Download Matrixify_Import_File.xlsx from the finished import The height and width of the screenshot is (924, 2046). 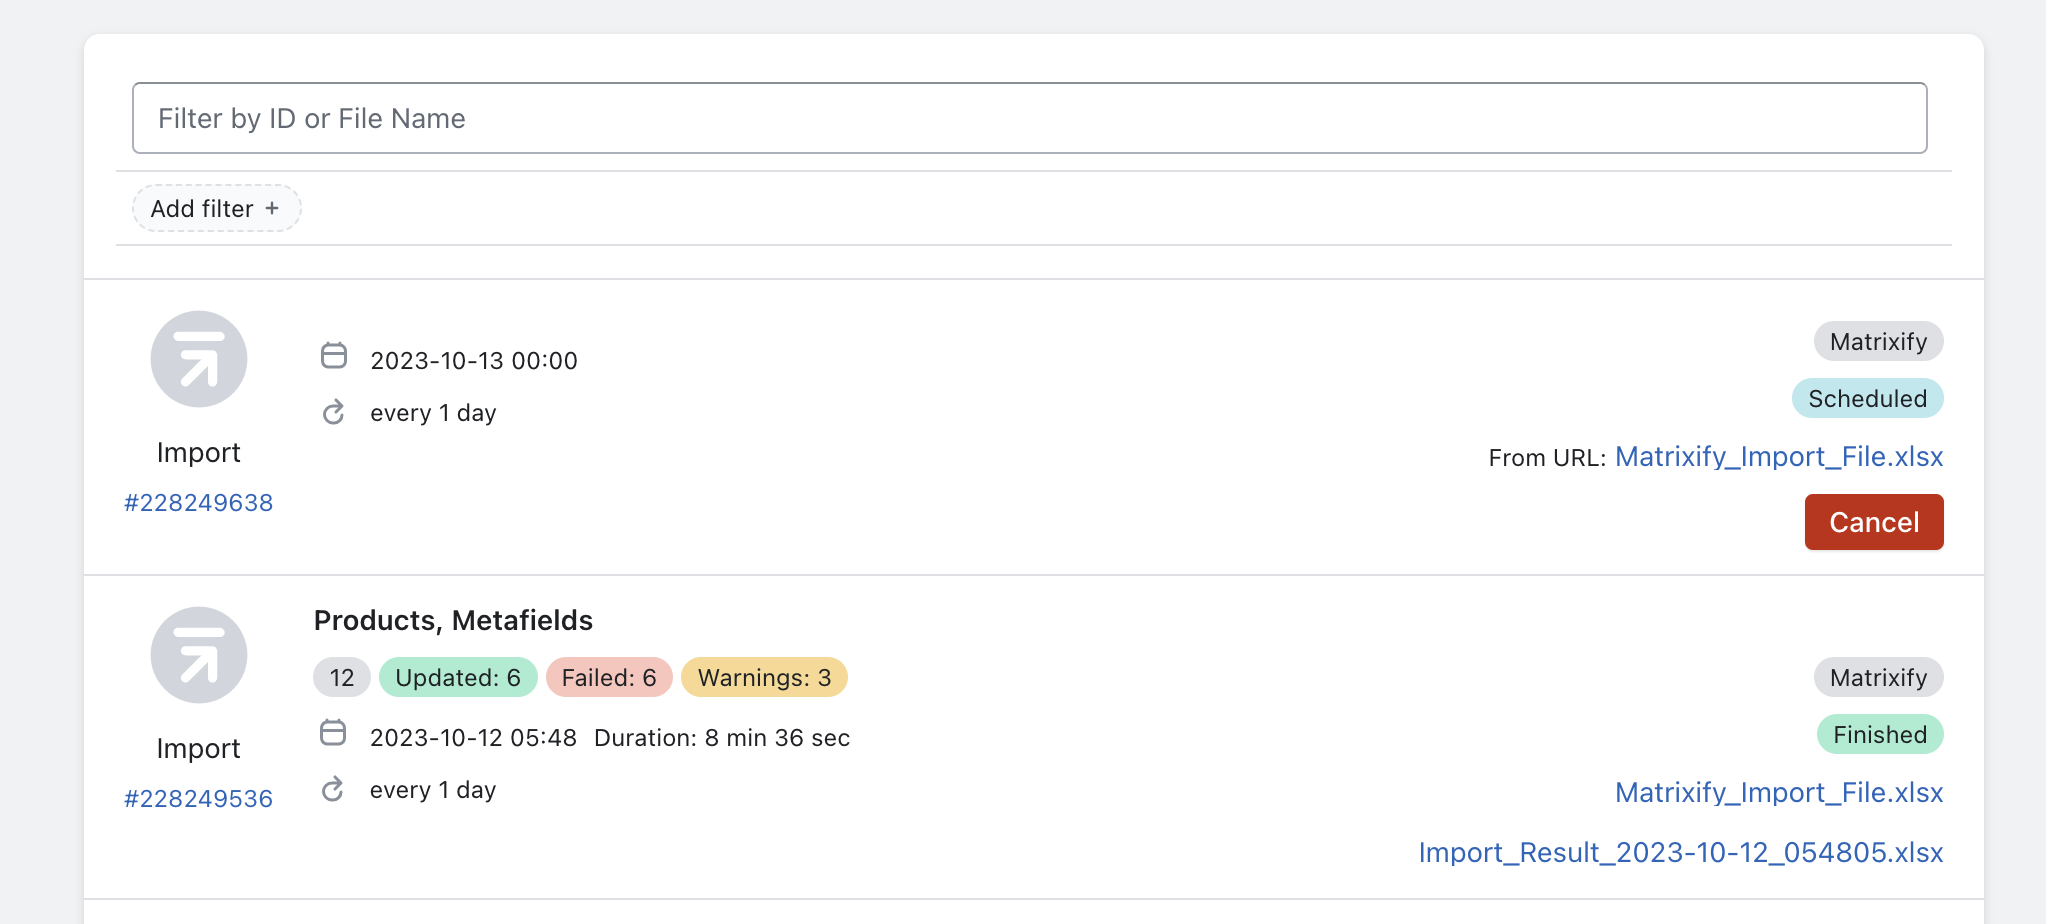(x=1778, y=793)
